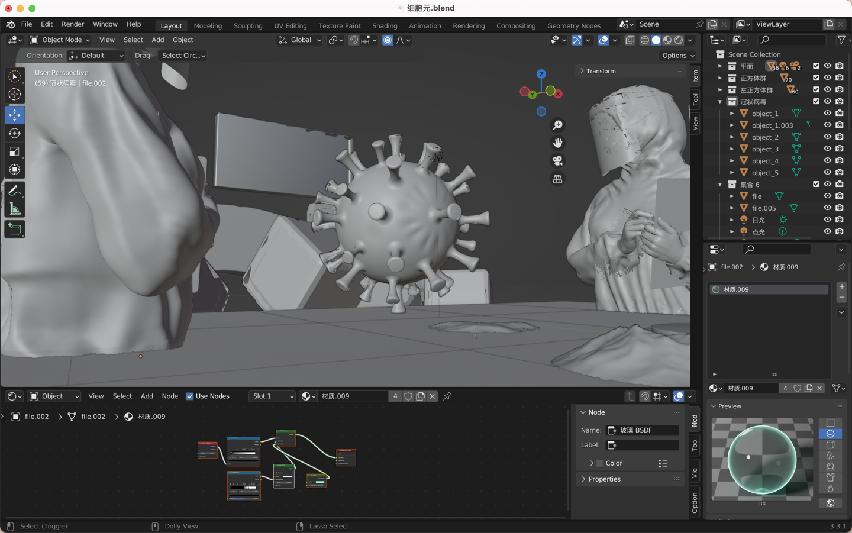Open the node editor Node menu

[x=170, y=397]
